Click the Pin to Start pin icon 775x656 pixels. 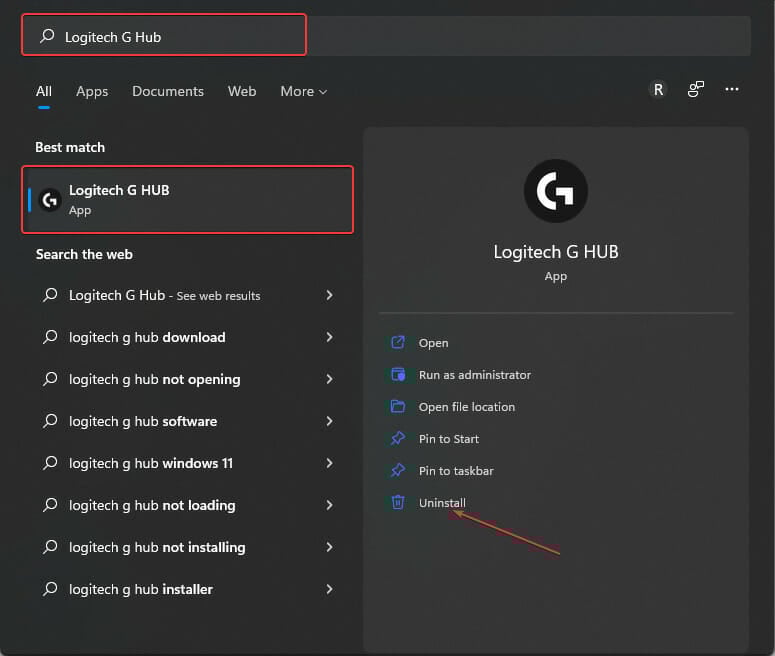pyautogui.click(x=398, y=438)
